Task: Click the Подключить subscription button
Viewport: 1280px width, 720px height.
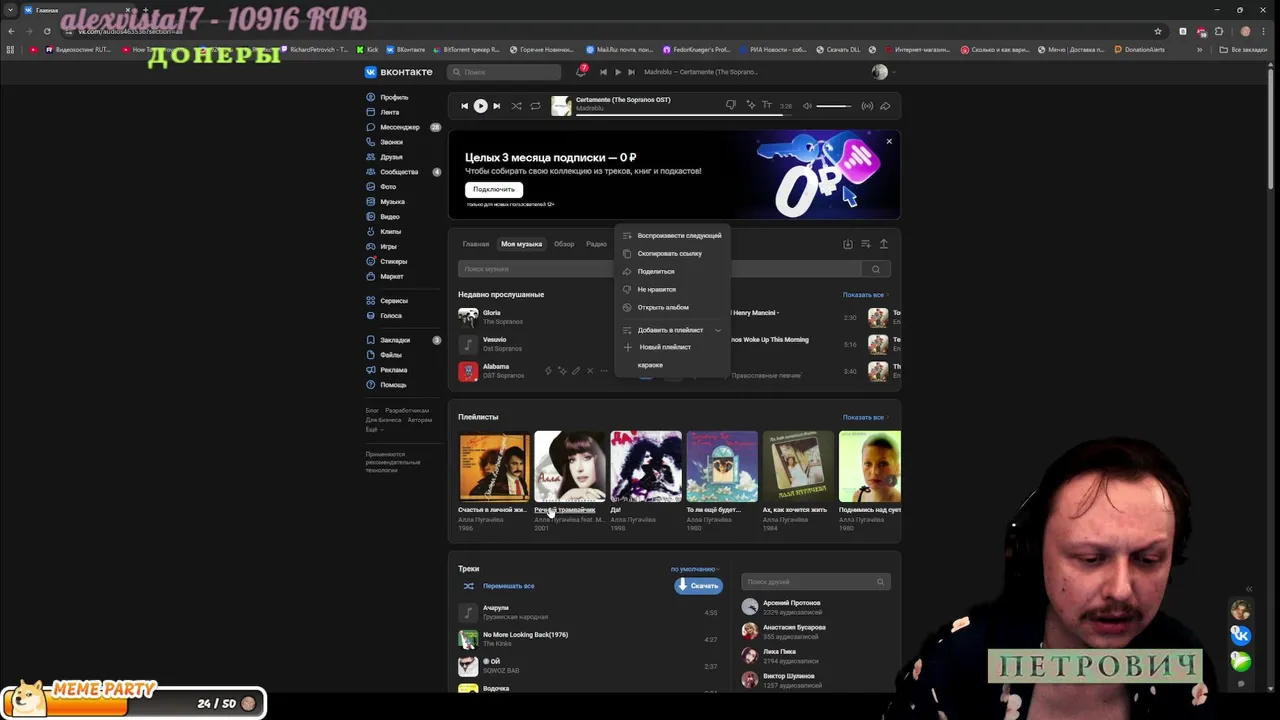Action: pos(494,189)
